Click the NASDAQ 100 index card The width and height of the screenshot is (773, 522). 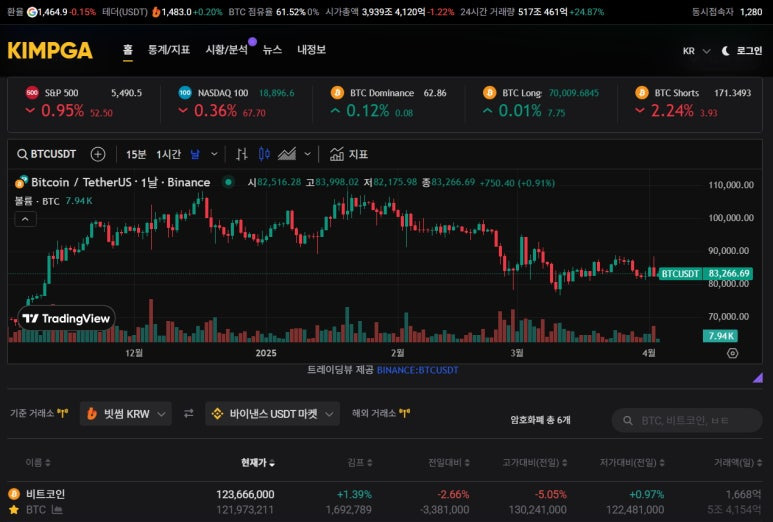[x=236, y=103]
